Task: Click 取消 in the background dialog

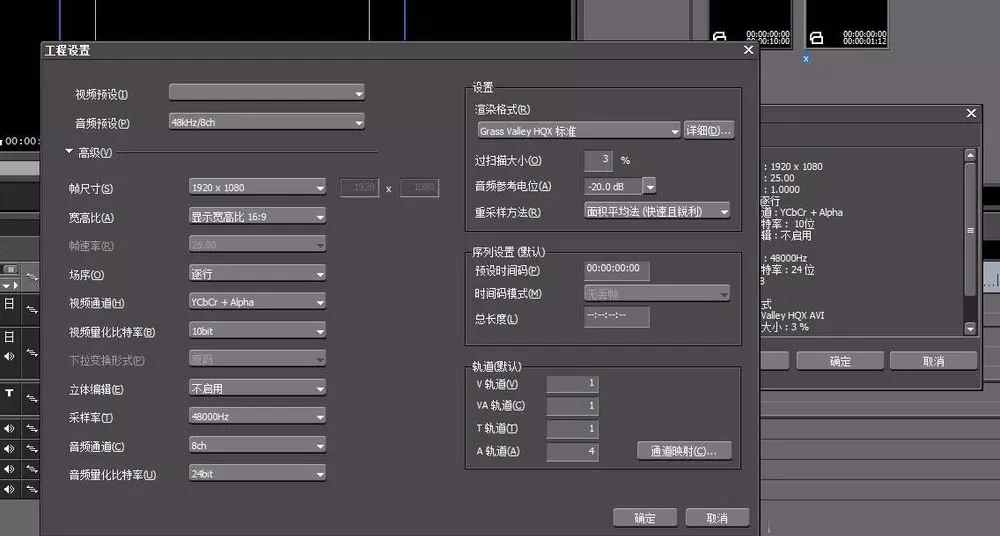Action: point(933,361)
